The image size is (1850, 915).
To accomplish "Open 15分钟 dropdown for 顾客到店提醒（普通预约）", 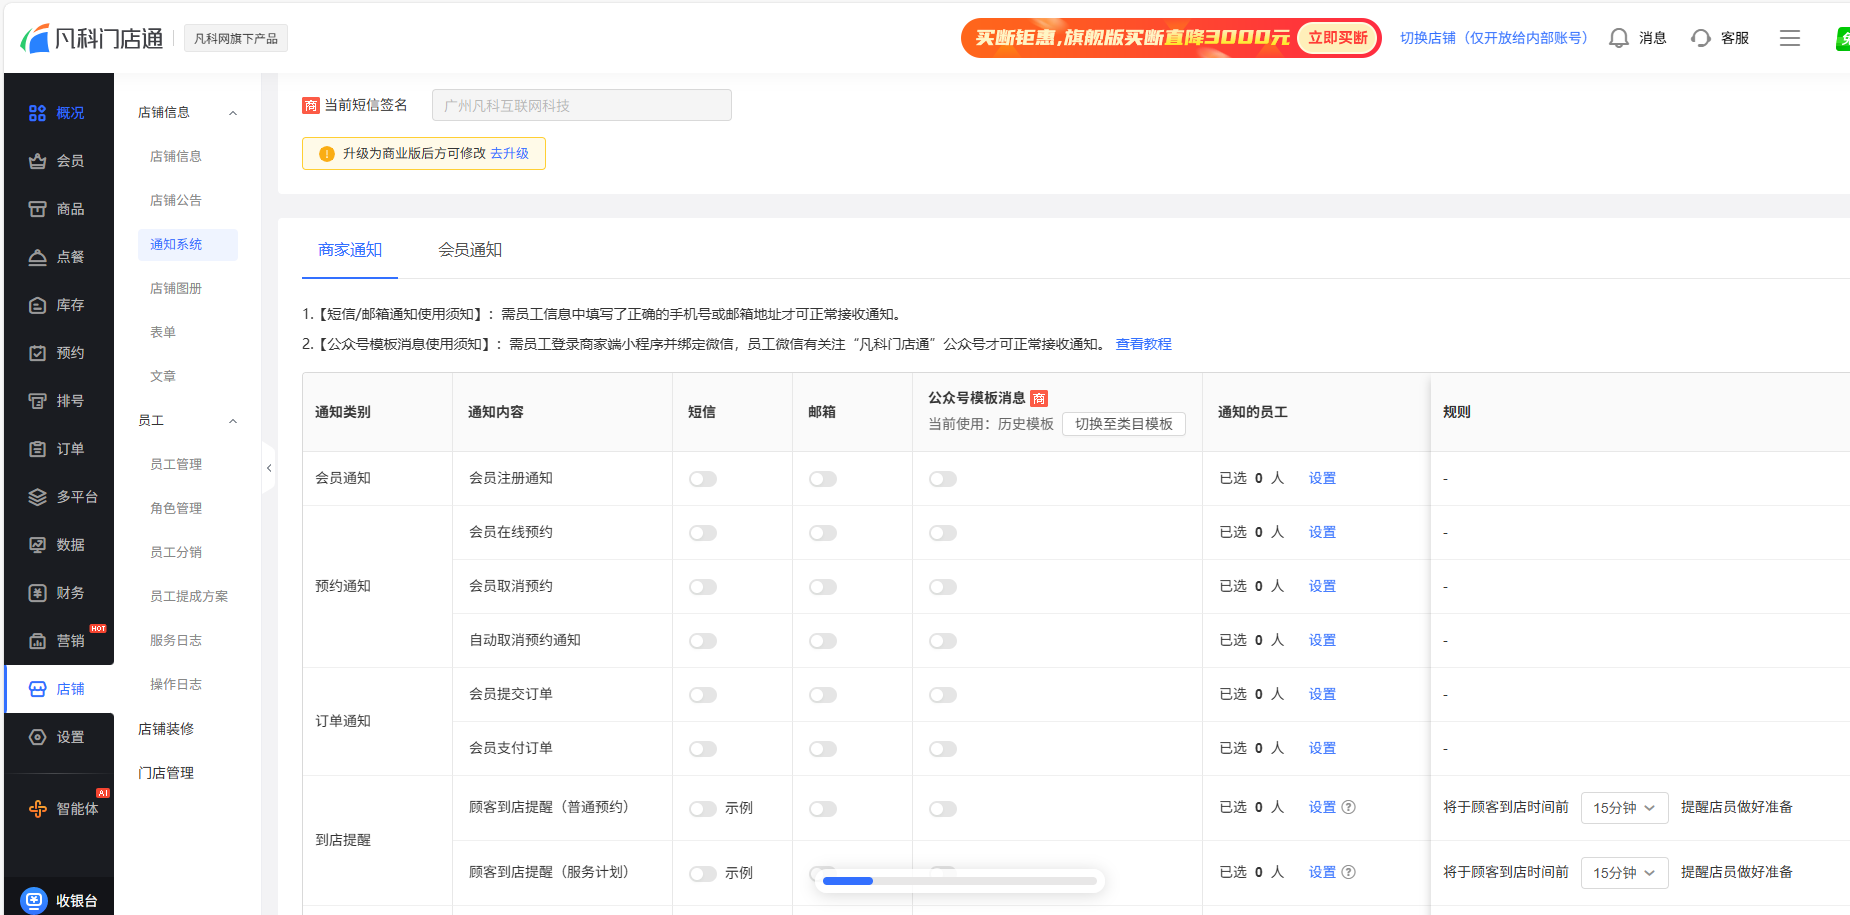I will (1624, 808).
